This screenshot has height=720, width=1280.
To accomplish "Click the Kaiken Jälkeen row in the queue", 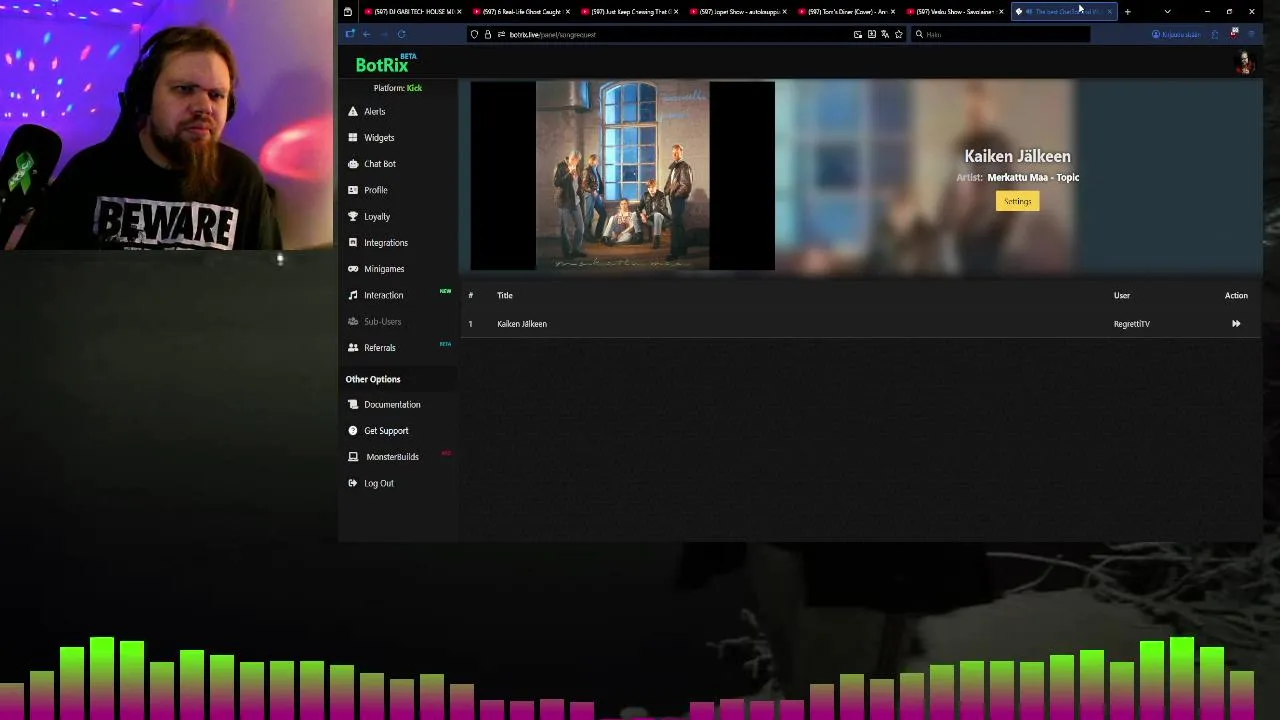I will [x=860, y=324].
